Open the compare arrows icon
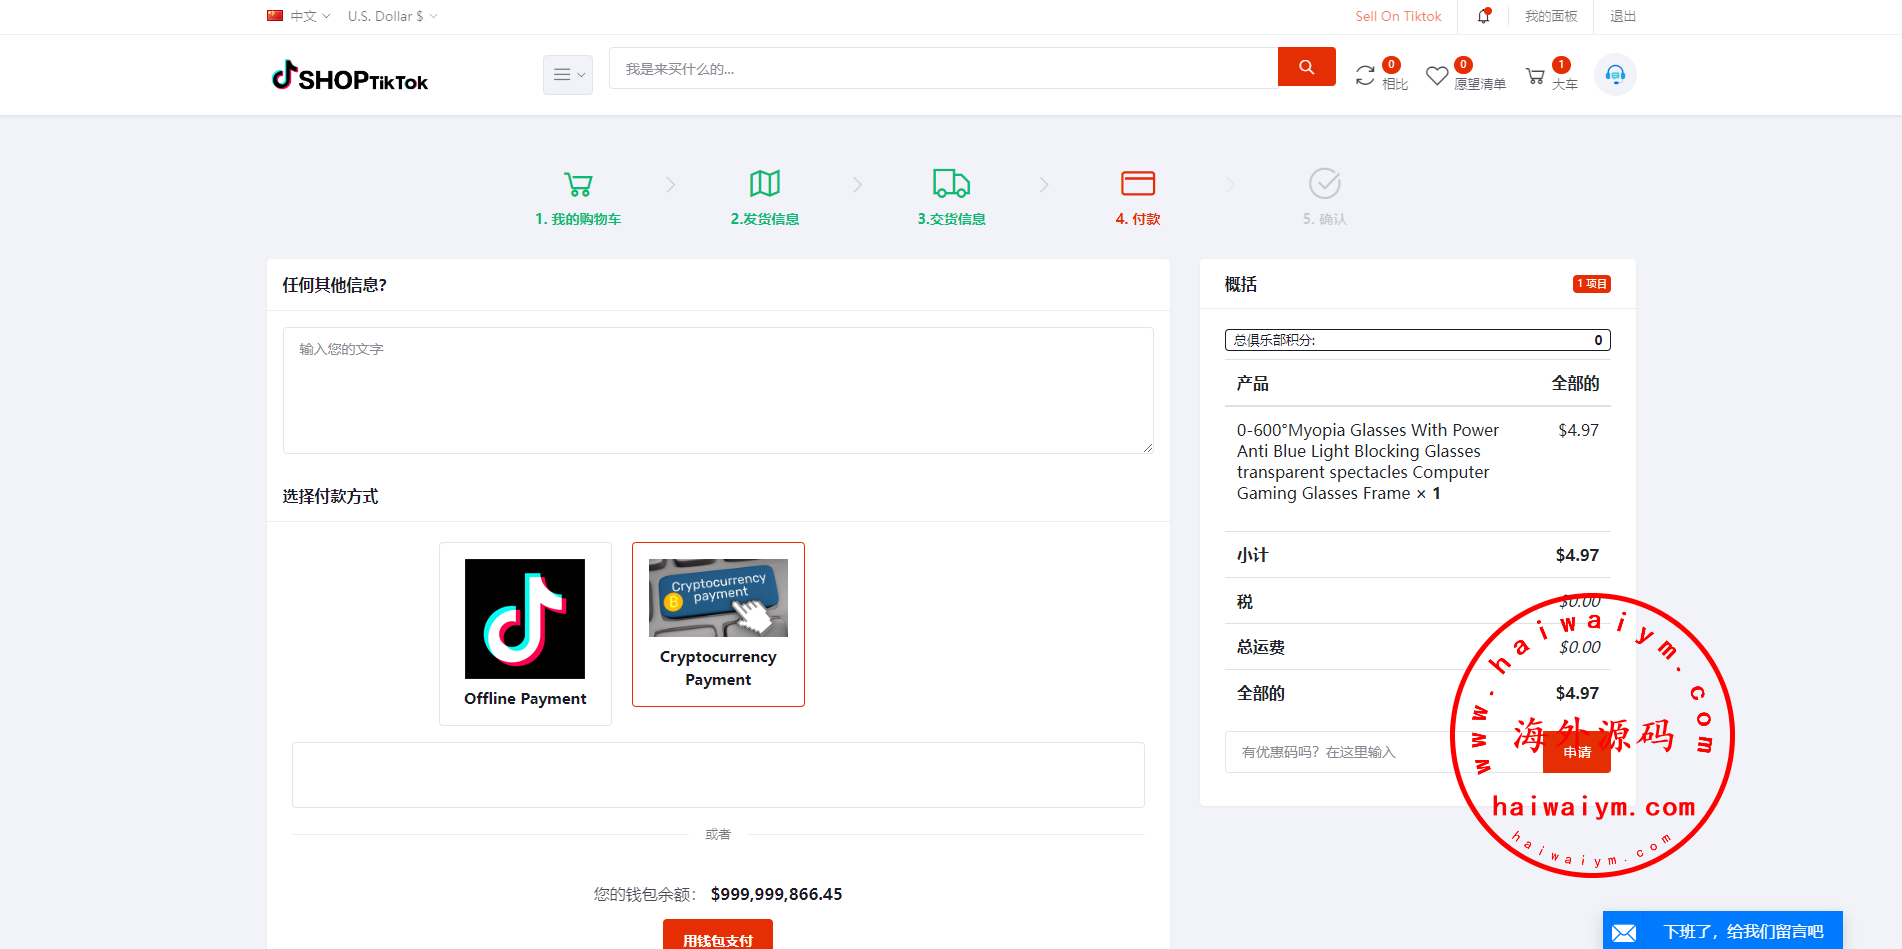1902x949 pixels. pos(1365,76)
